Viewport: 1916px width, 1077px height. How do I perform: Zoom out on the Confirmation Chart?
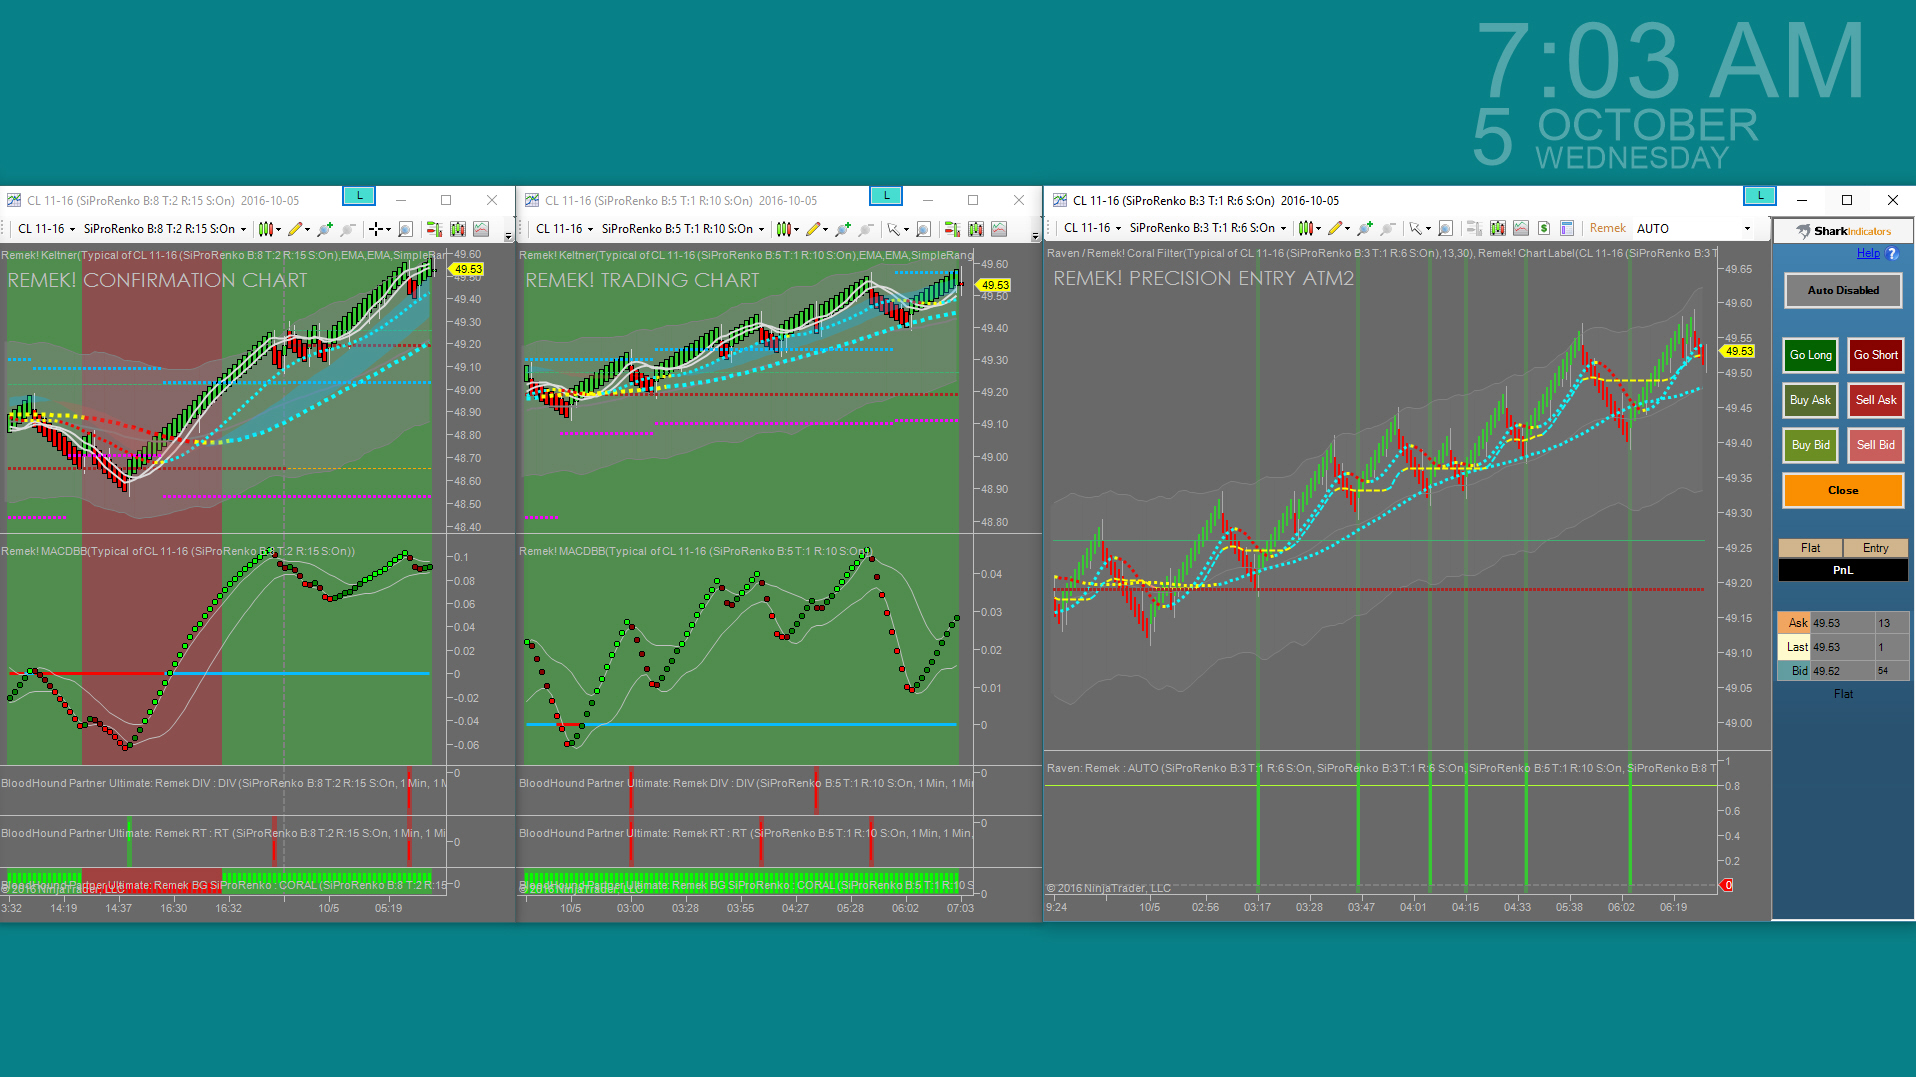point(347,229)
